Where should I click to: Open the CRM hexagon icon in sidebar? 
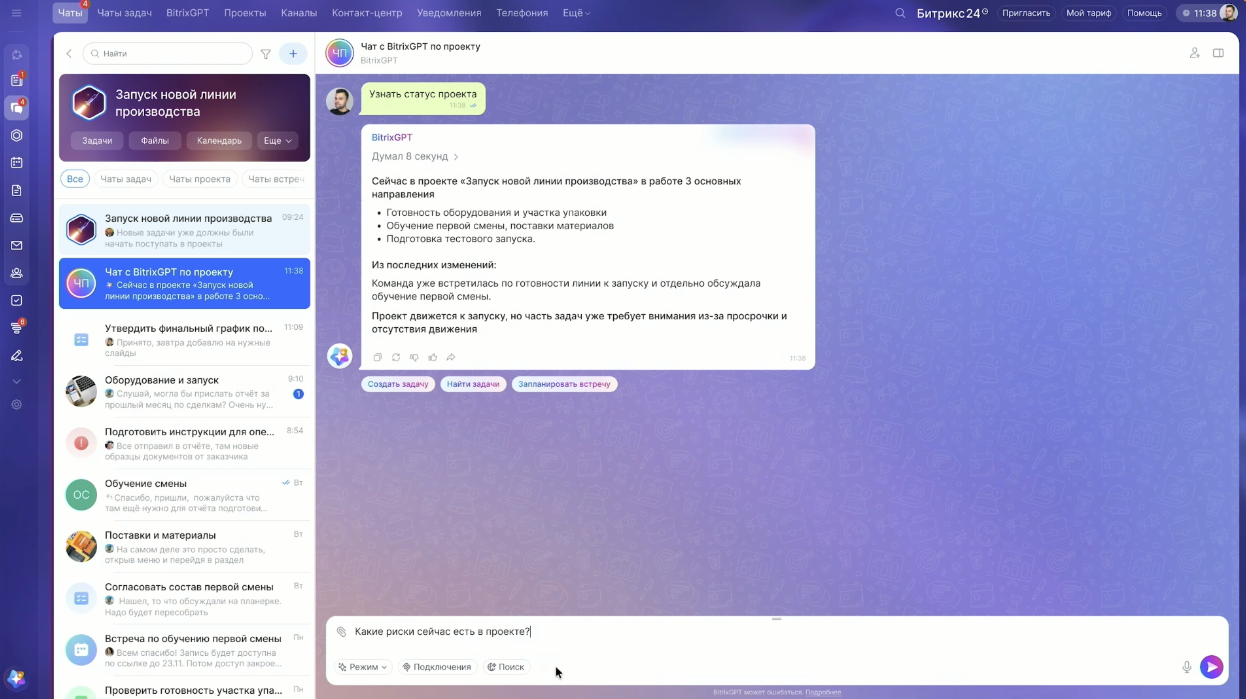[x=16, y=135]
